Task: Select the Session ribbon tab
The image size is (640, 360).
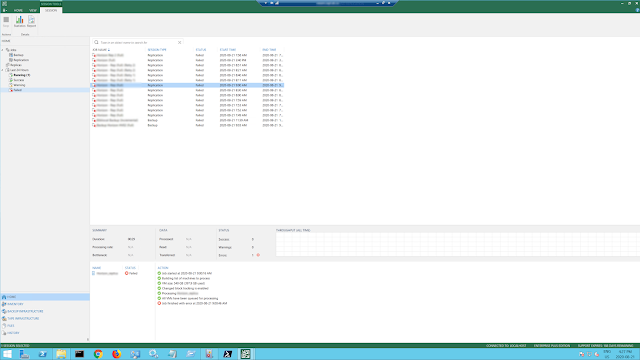Action: click(x=51, y=10)
